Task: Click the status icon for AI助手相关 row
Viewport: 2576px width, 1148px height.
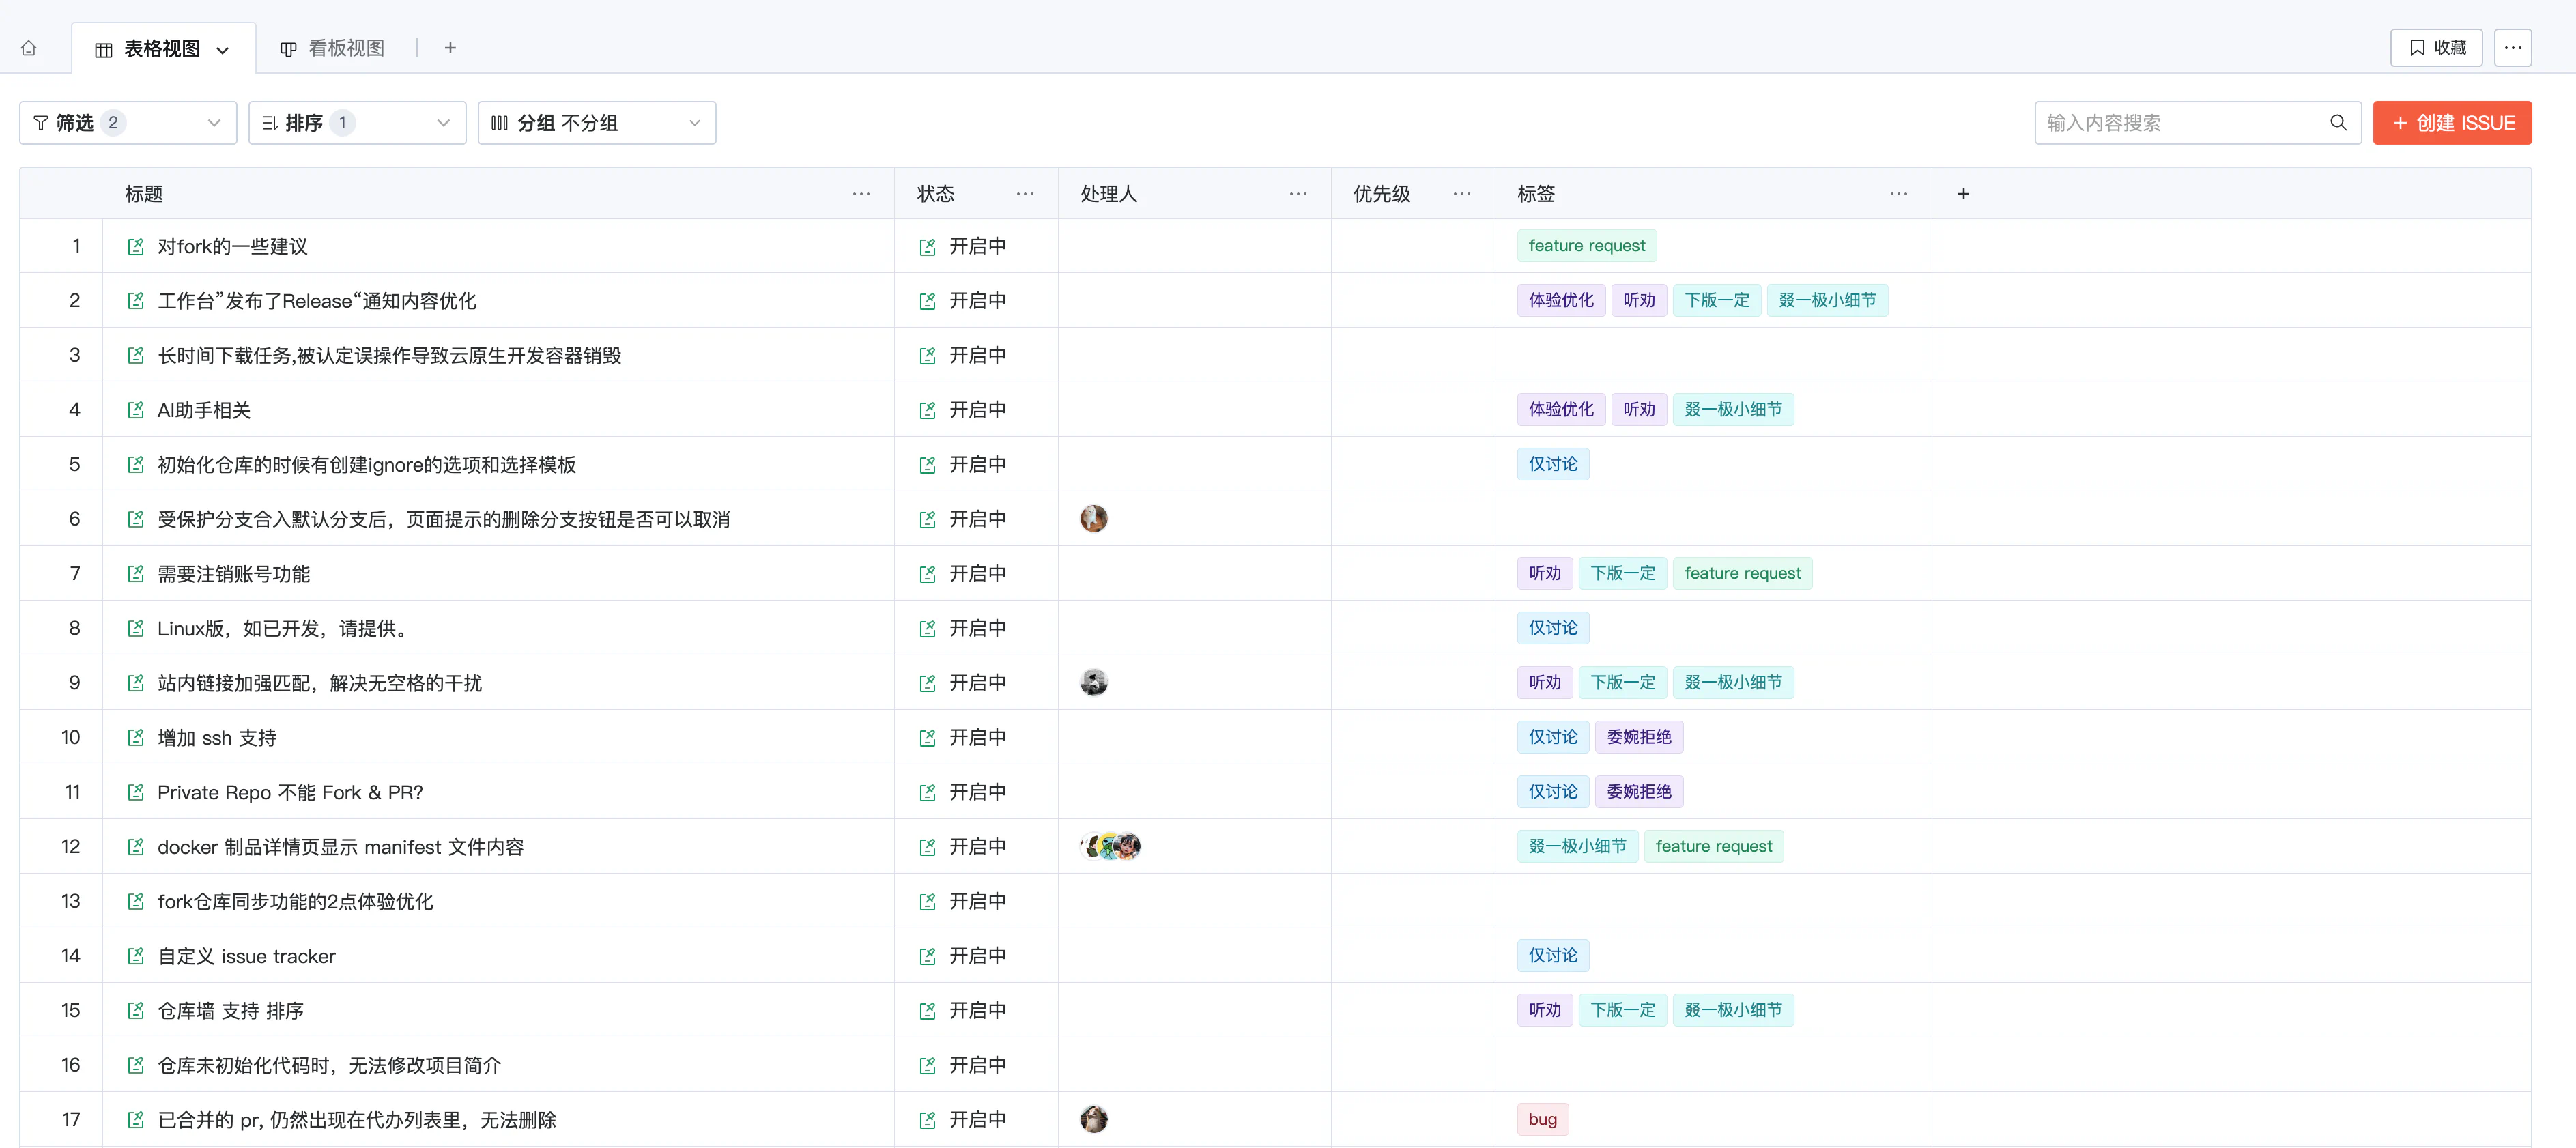Action: pos(927,411)
